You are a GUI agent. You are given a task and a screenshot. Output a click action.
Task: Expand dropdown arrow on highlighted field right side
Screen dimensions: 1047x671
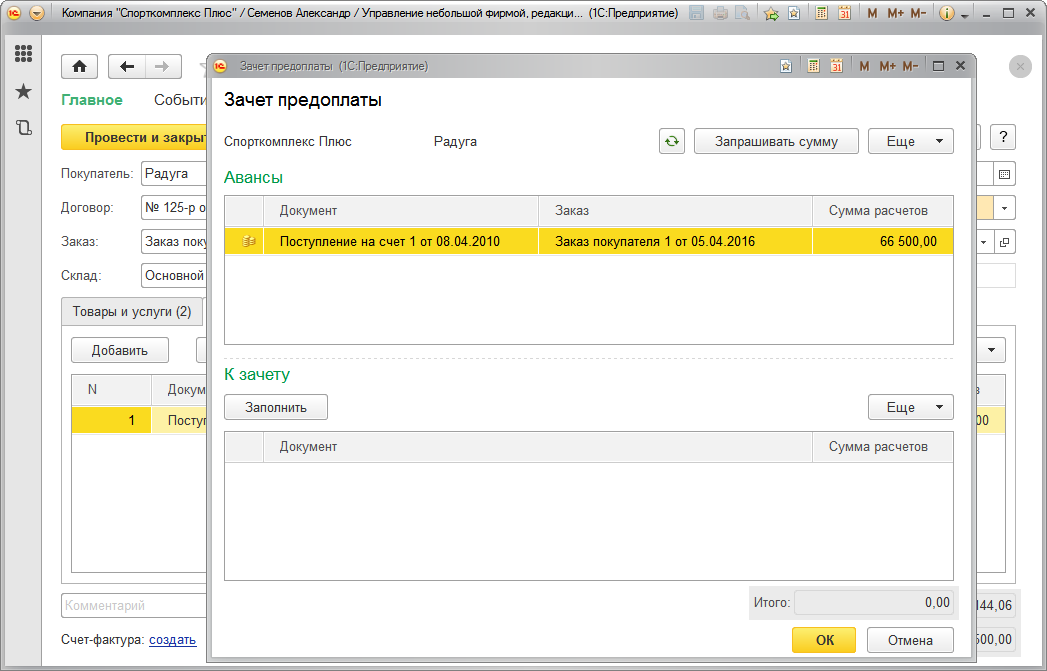coord(1004,208)
